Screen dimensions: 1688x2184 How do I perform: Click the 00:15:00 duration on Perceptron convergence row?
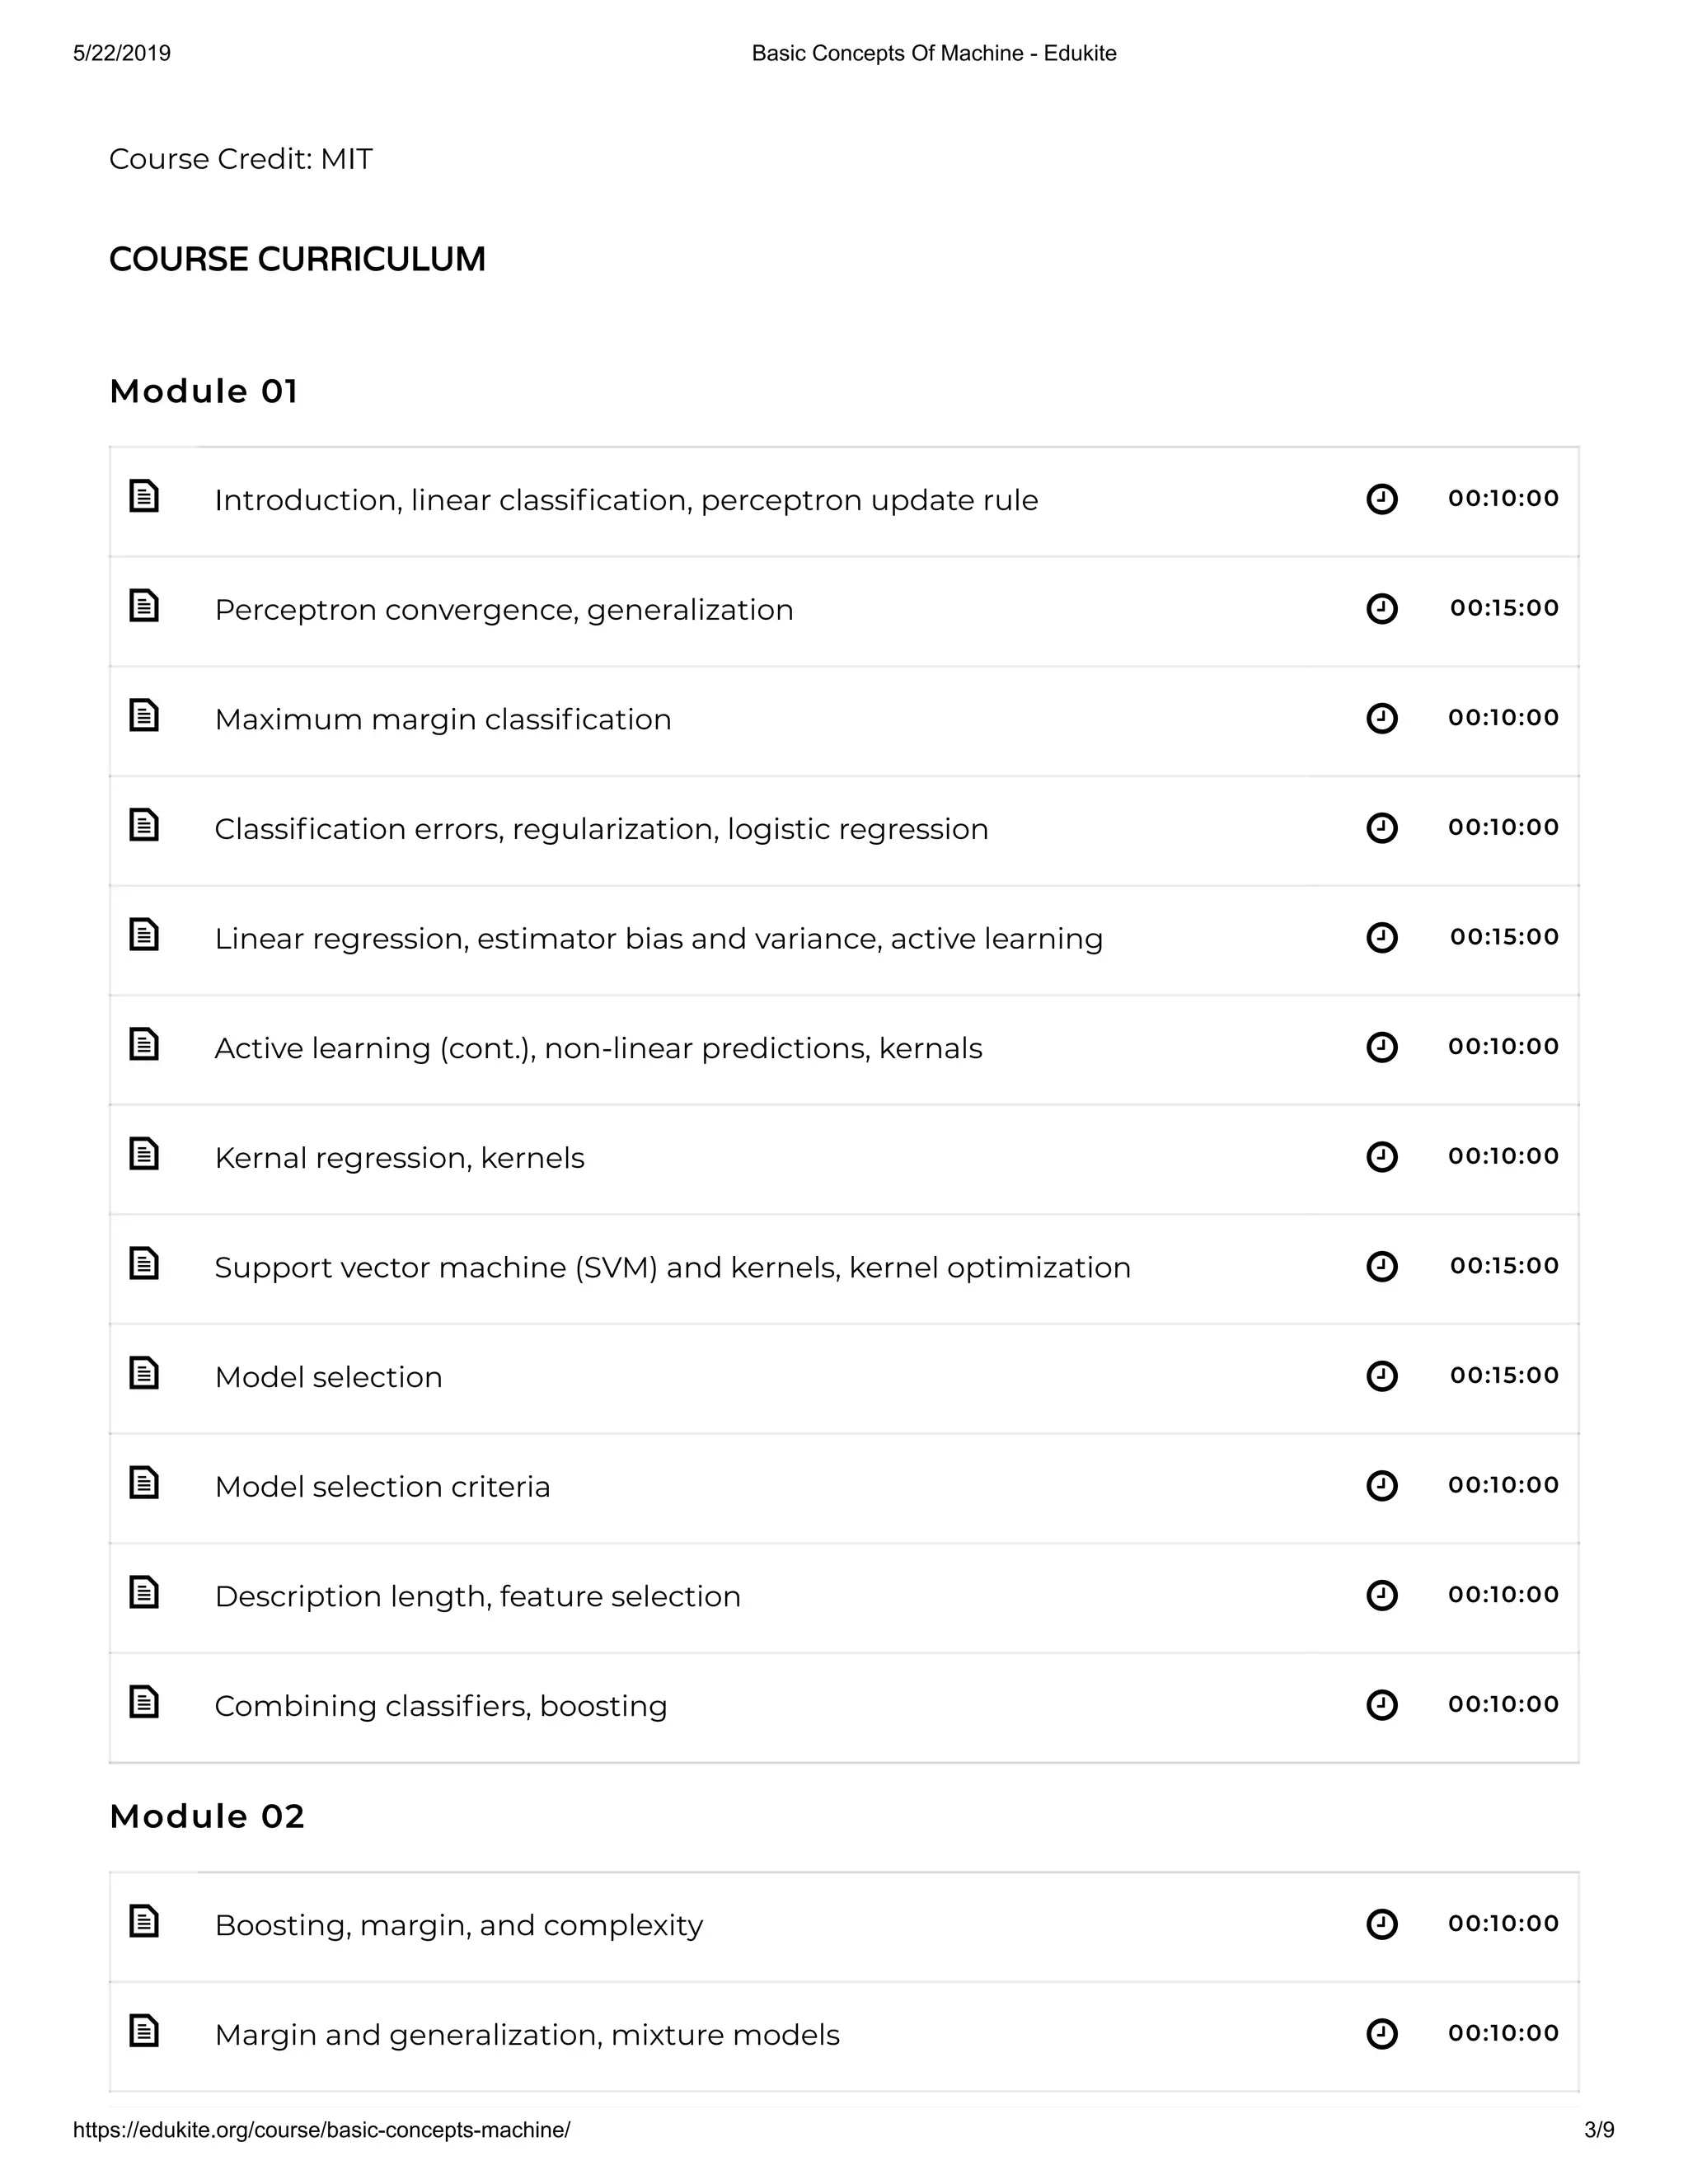pyautogui.click(x=1504, y=608)
